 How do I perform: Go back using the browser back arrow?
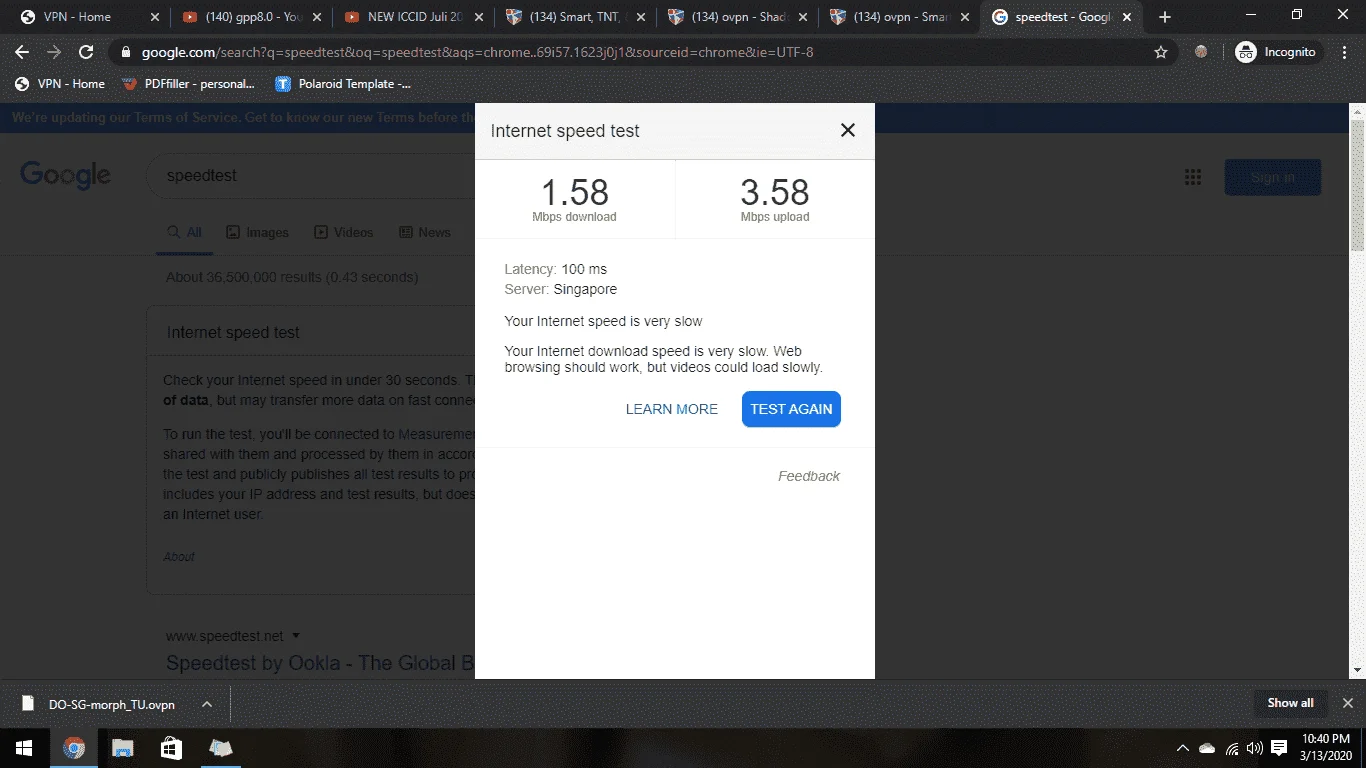(22, 52)
